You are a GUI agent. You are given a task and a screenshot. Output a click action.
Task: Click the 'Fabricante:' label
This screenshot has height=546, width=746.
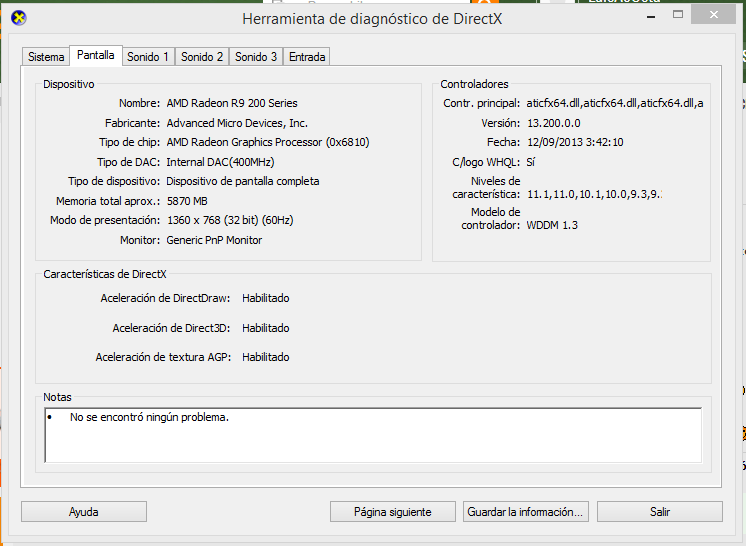[133, 123]
